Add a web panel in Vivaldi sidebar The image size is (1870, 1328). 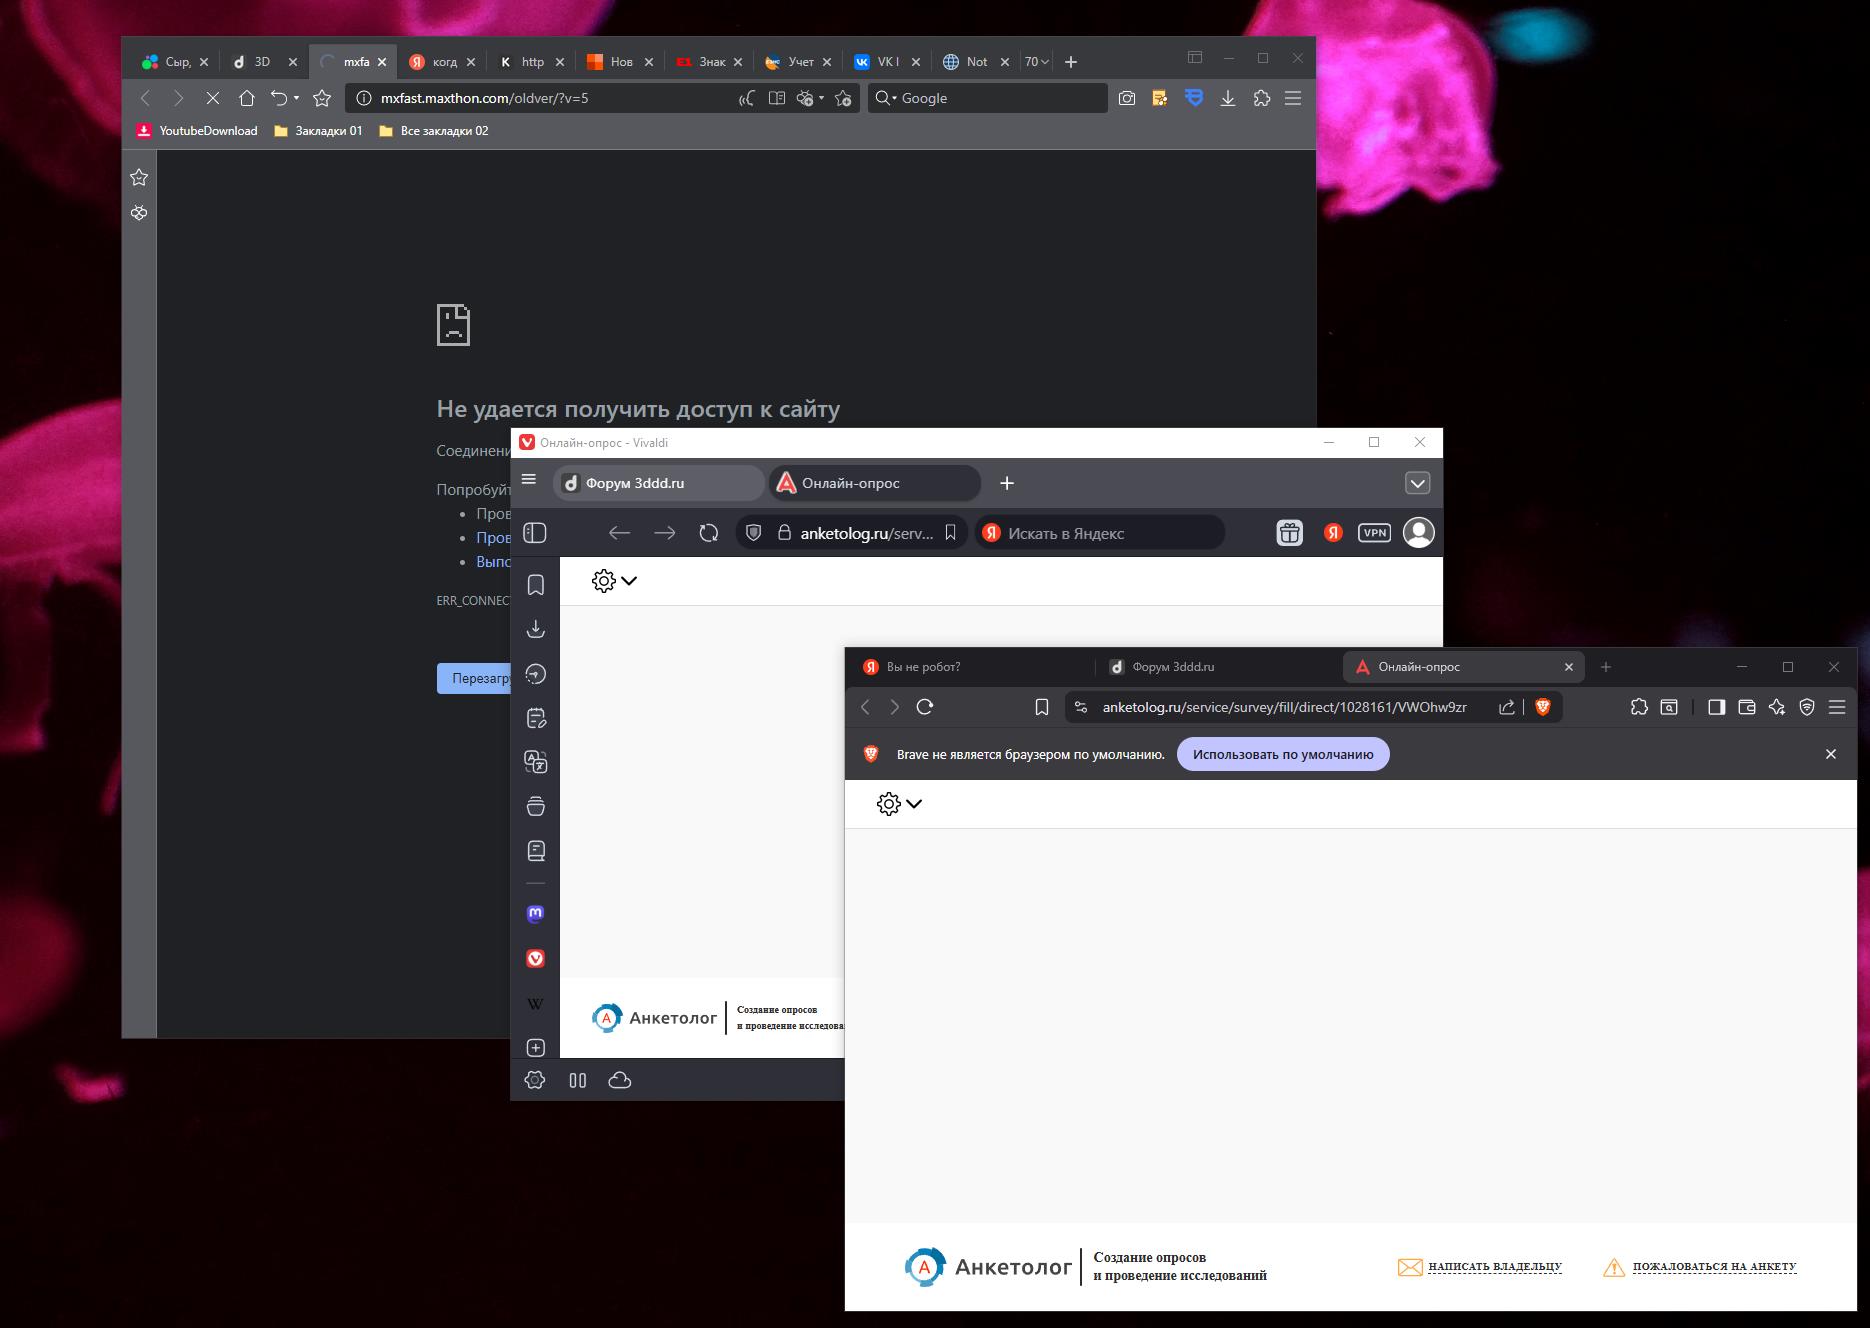(536, 1048)
